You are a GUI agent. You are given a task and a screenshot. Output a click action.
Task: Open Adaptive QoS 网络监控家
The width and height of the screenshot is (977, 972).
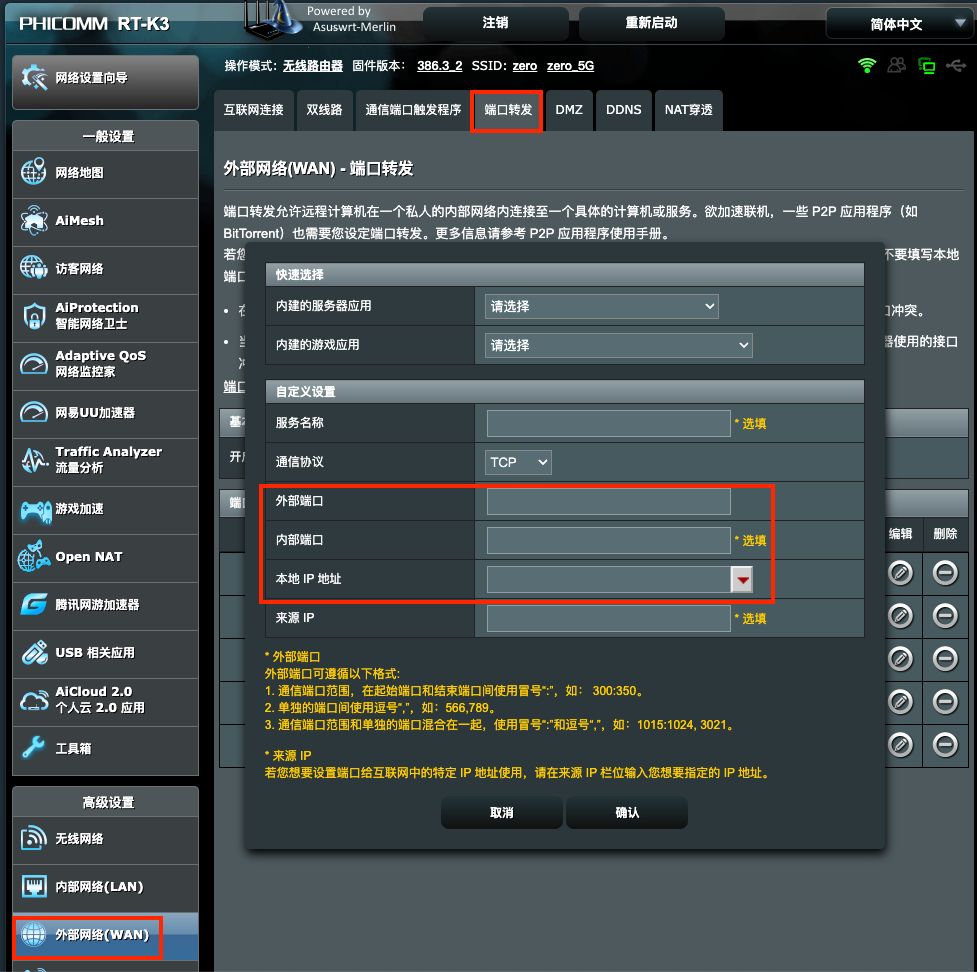[x=105, y=365]
